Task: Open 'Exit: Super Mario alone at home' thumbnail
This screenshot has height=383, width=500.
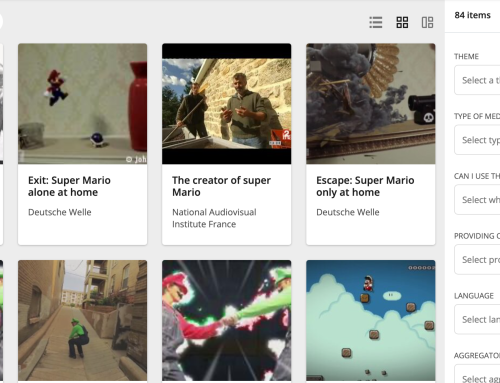Action: [x=82, y=104]
